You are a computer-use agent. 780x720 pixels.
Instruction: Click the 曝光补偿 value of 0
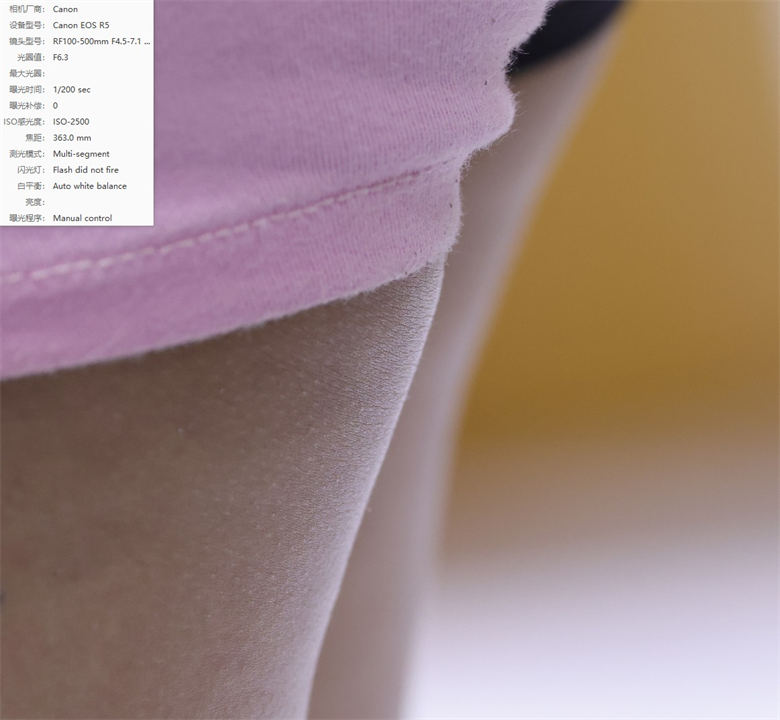55,105
